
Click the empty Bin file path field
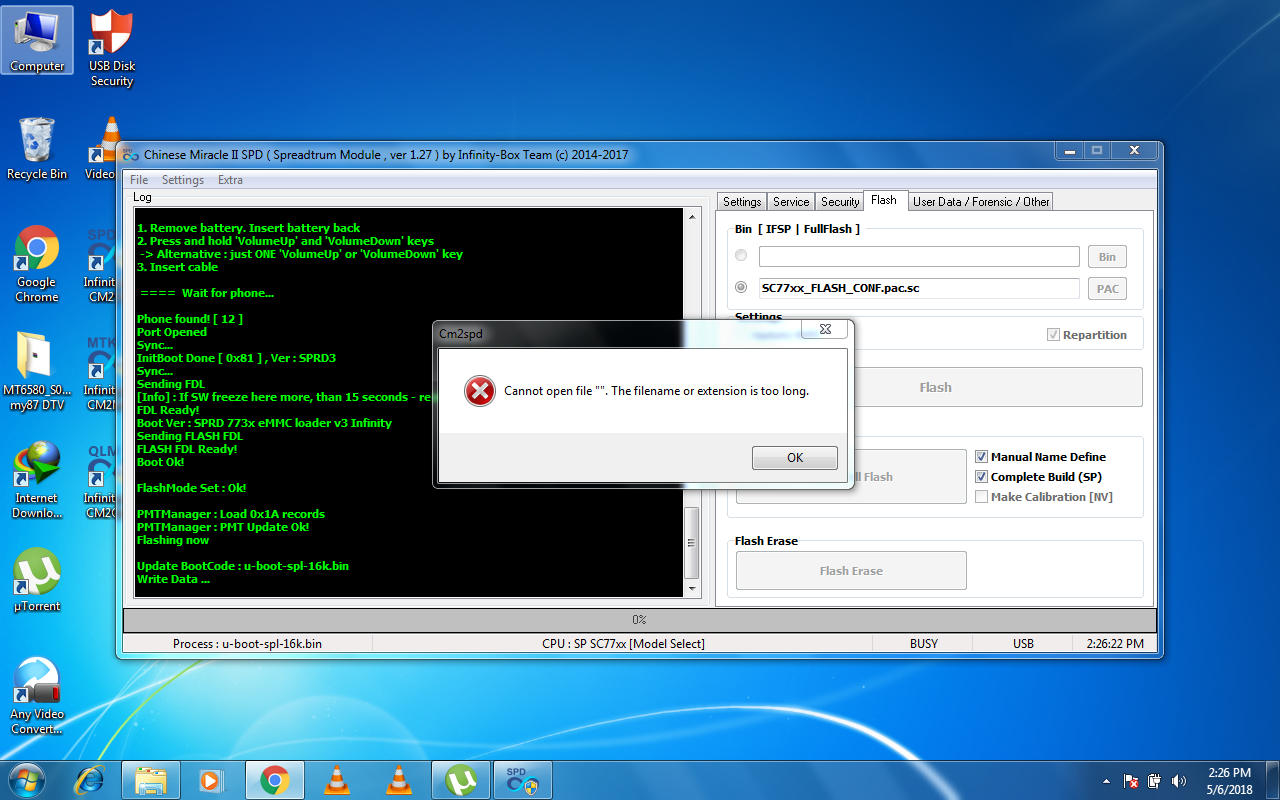pyautogui.click(x=919, y=256)
